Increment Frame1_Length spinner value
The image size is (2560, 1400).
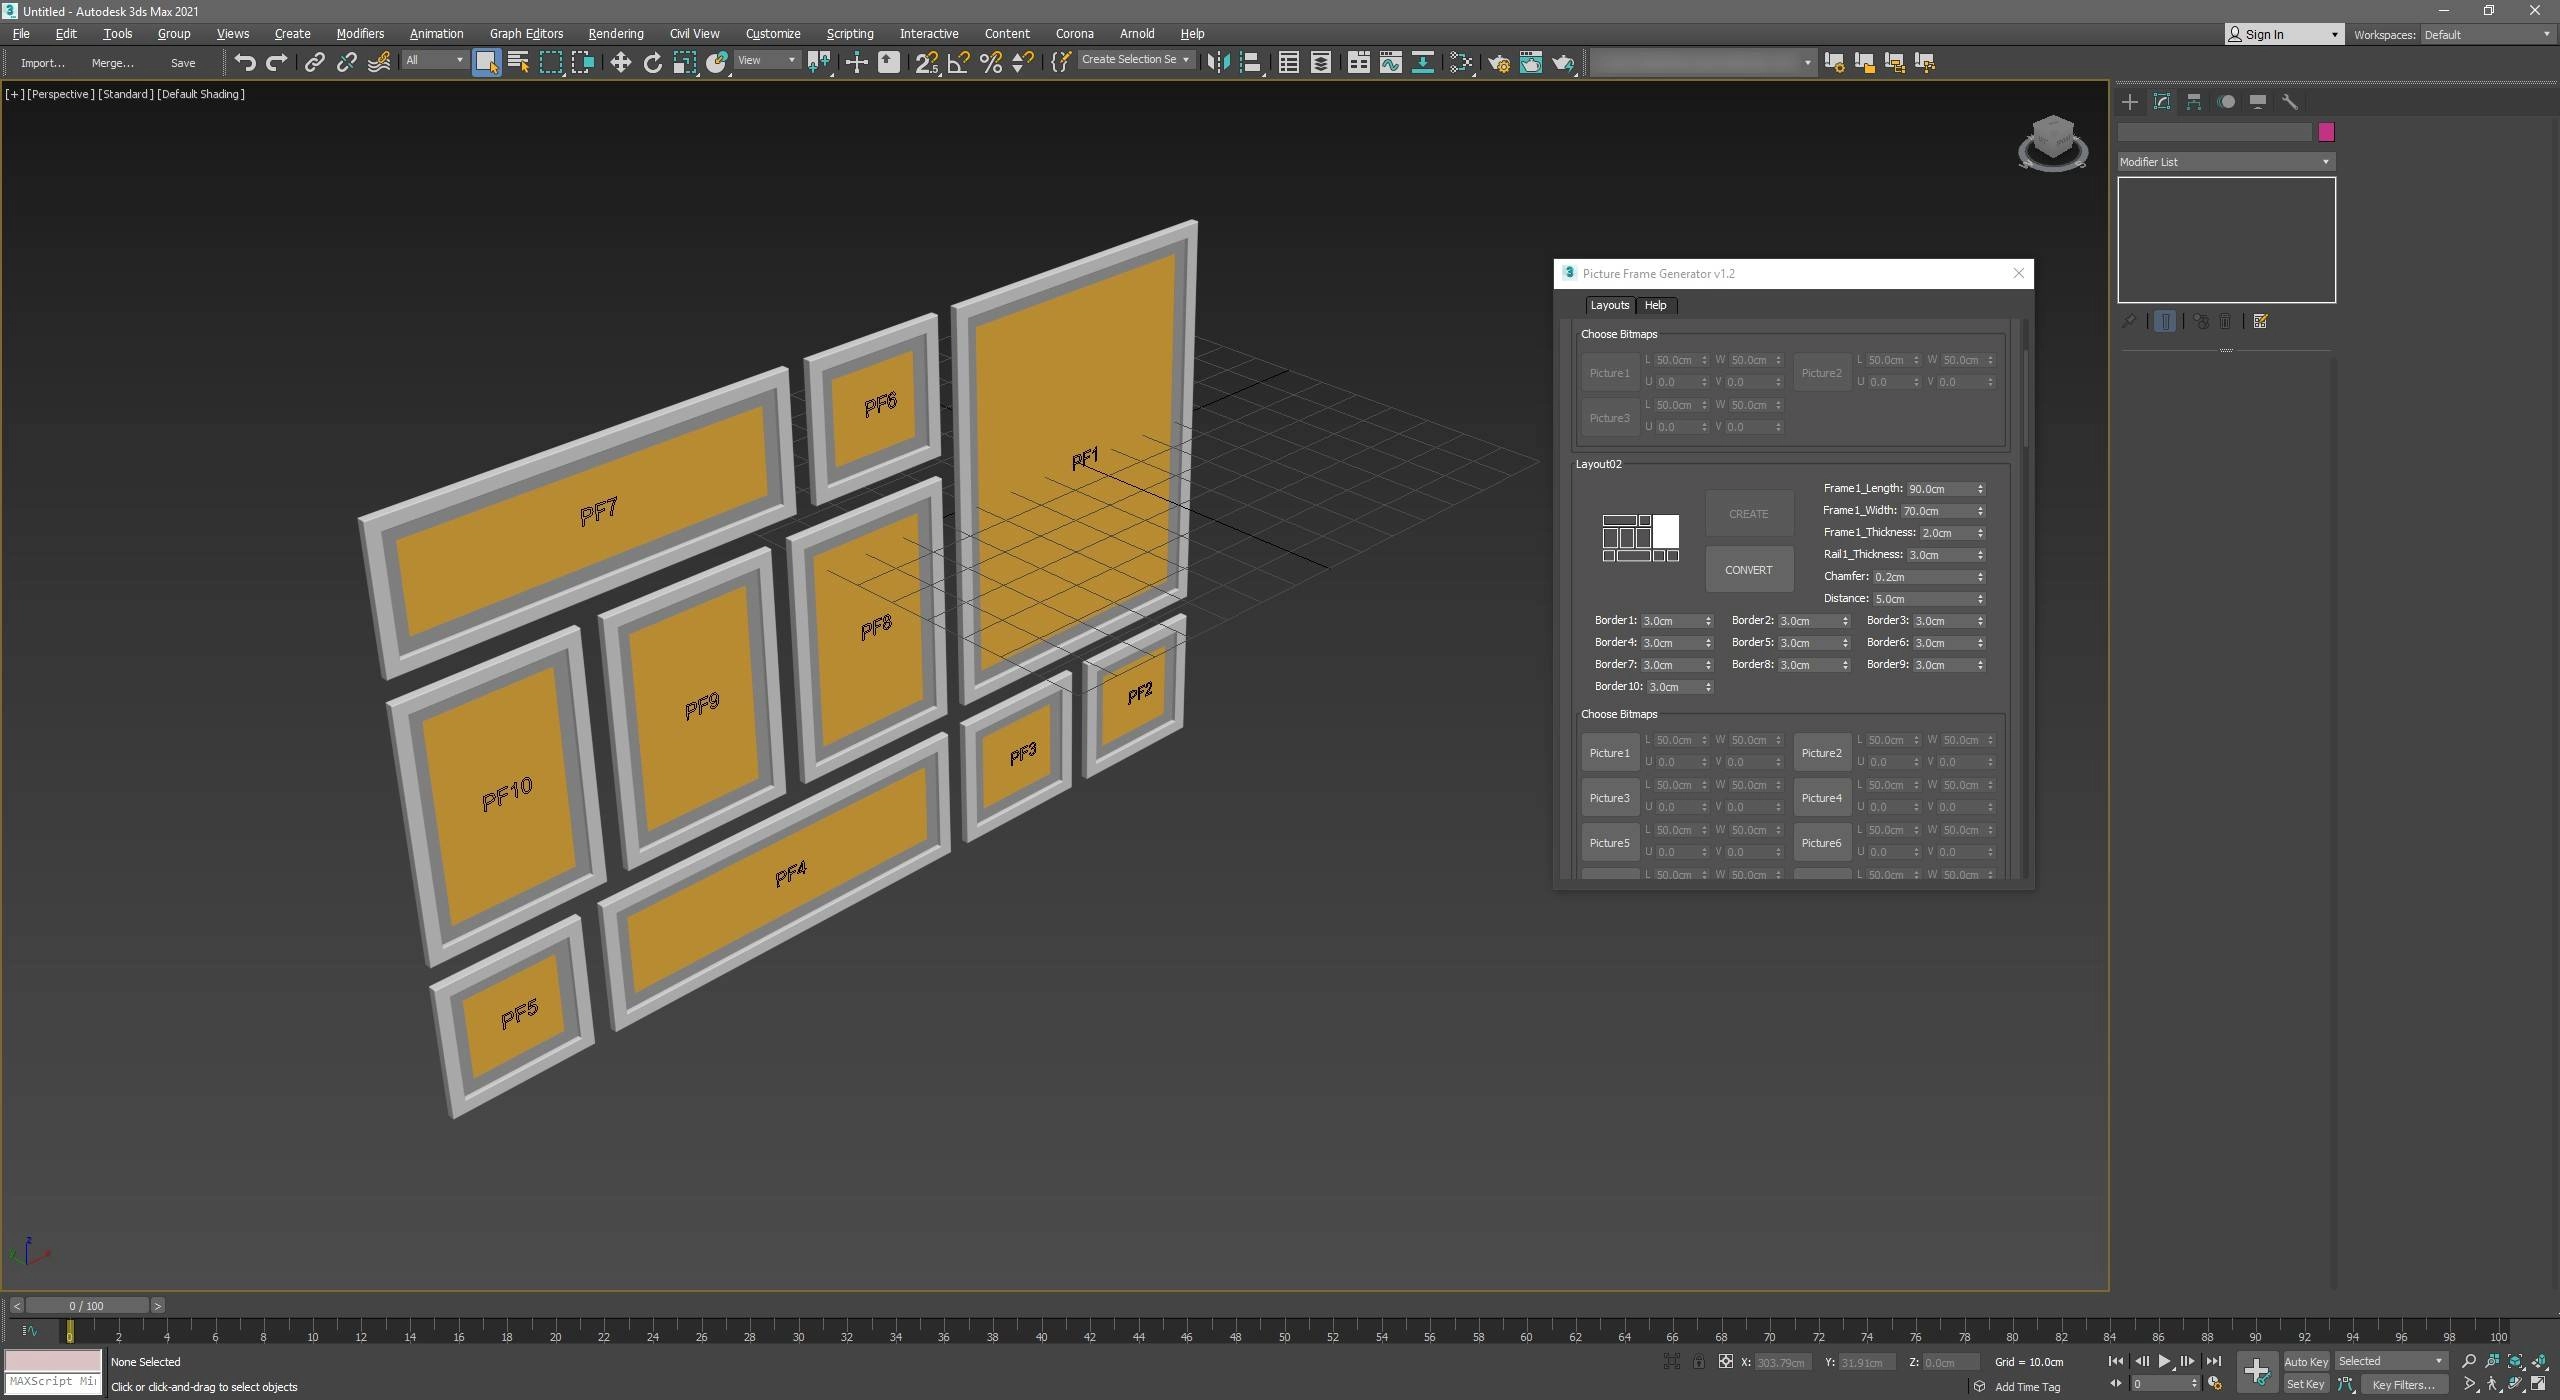coord(1980,486)
